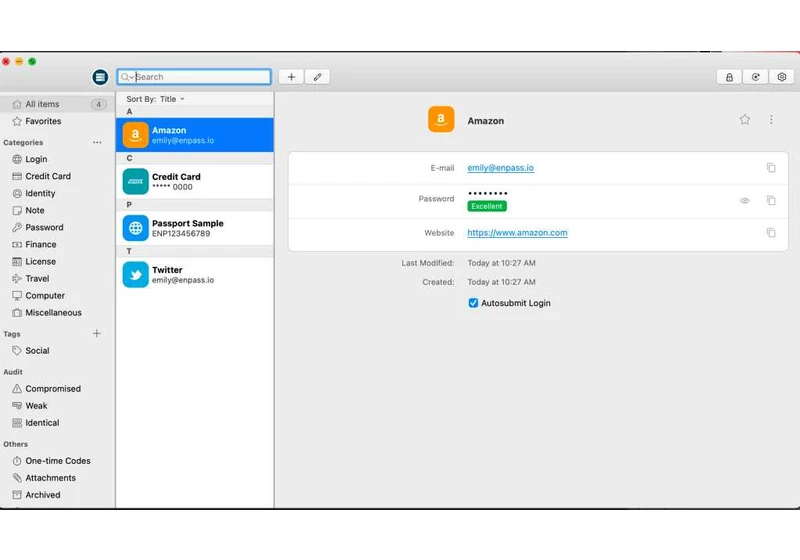Add a new tag with plus
Viewport: 800px width, 560px height.
pos(96,334)
